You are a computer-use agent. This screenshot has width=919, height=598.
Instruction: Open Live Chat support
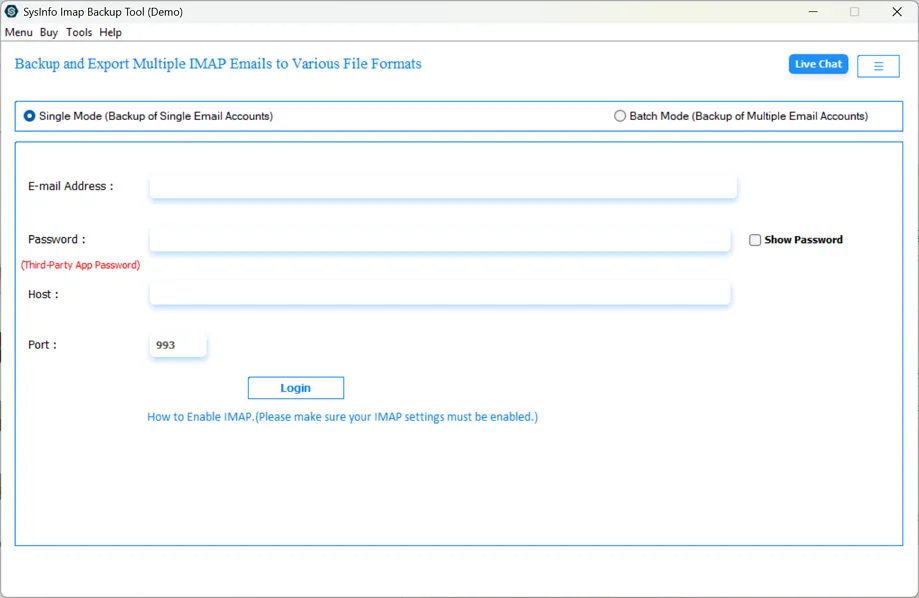coord(817,64)
